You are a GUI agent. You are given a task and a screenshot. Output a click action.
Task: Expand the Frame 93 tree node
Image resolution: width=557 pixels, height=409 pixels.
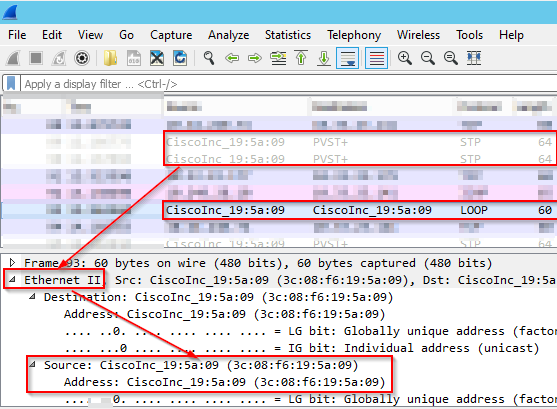click(12, 263)
